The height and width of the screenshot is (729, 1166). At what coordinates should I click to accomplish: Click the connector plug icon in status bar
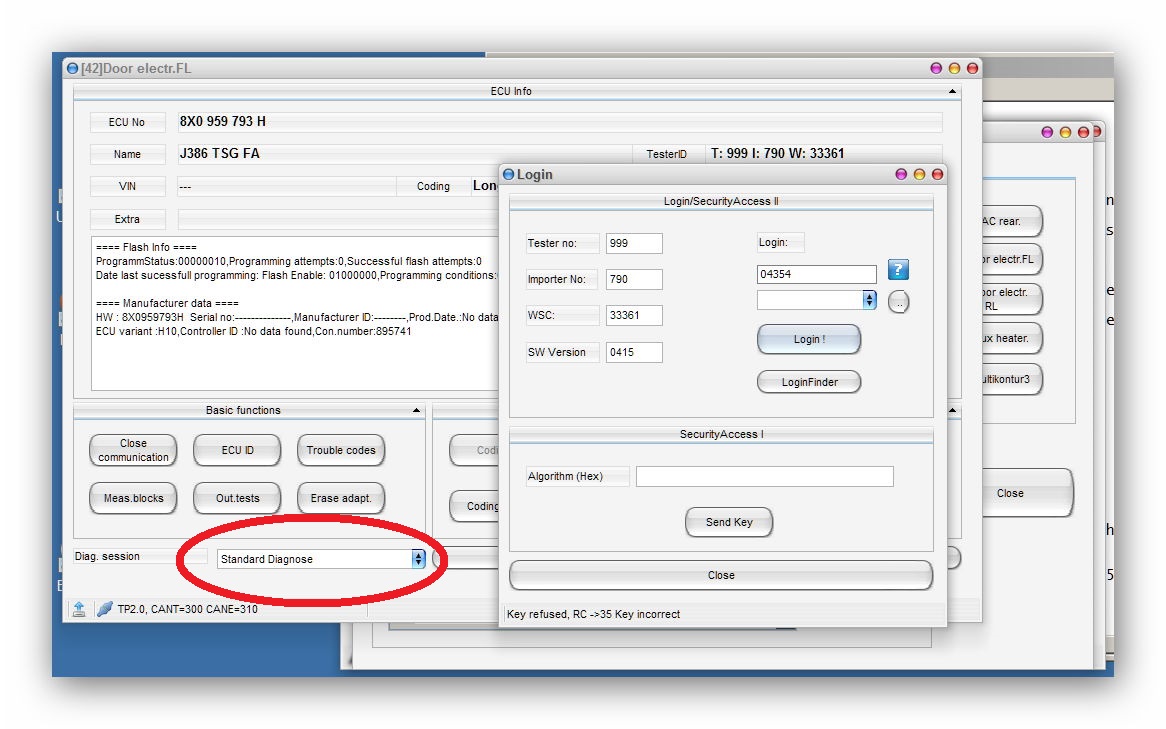point(105,608)
